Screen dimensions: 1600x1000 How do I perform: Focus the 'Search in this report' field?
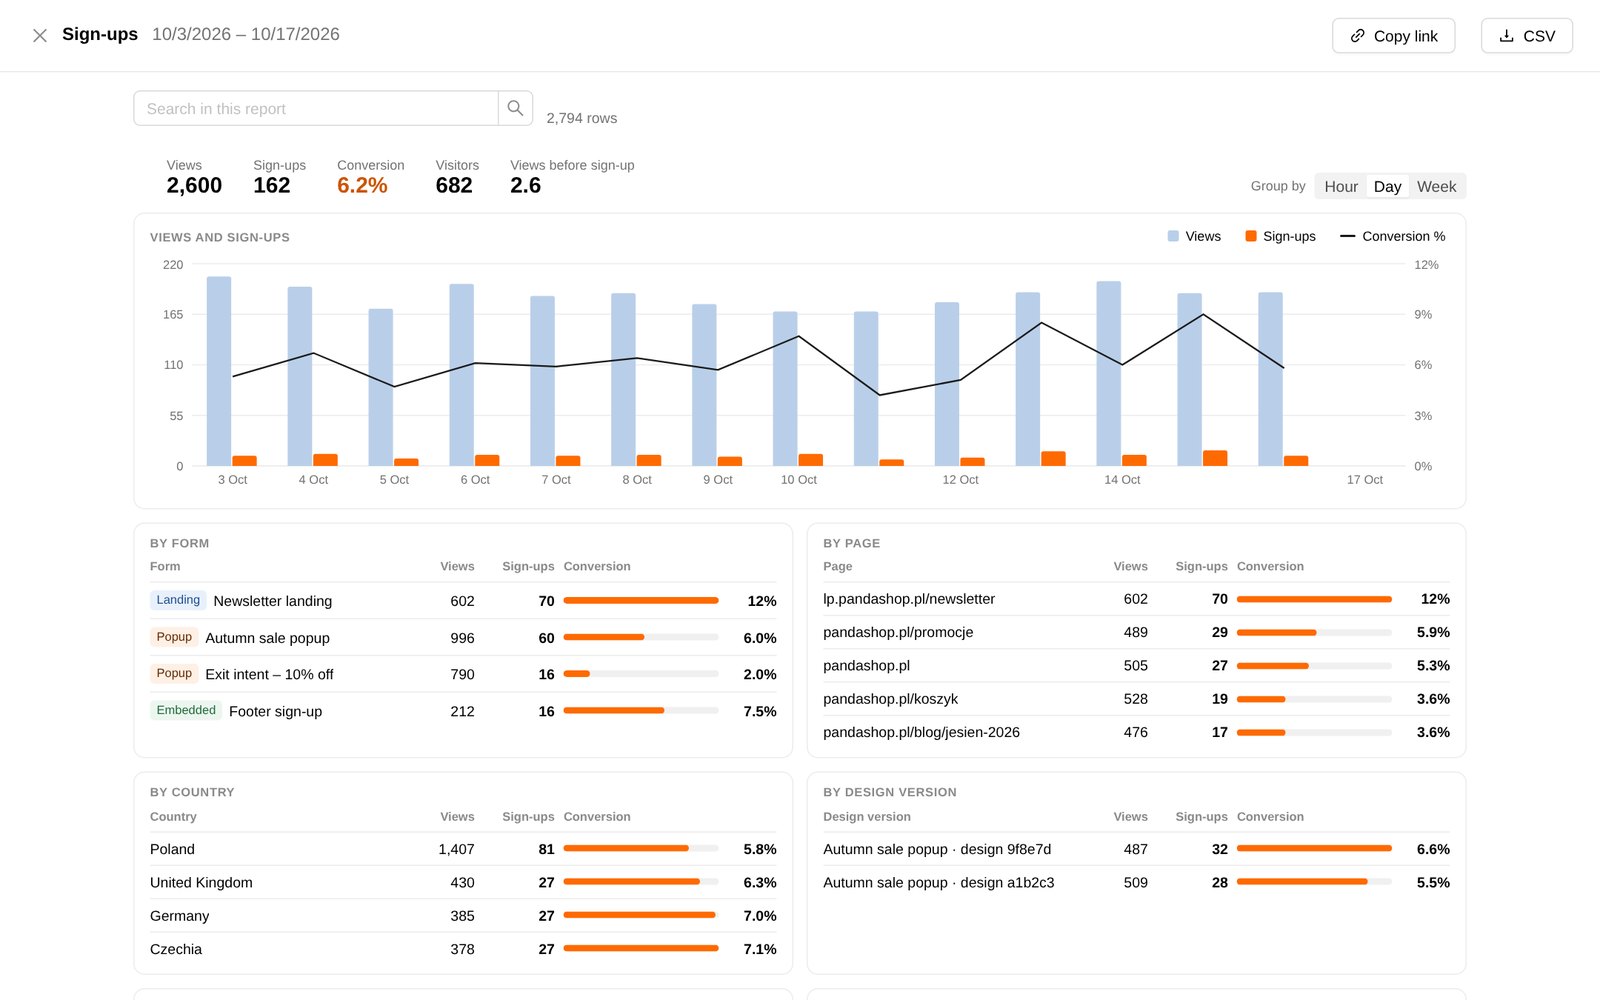[316, 108]
